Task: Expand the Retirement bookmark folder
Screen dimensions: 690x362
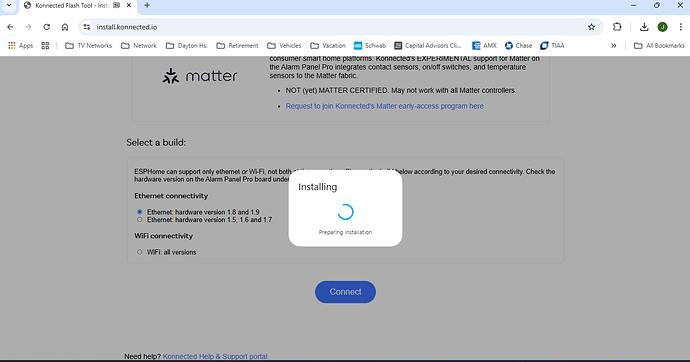Action: [x=237, y=45]
